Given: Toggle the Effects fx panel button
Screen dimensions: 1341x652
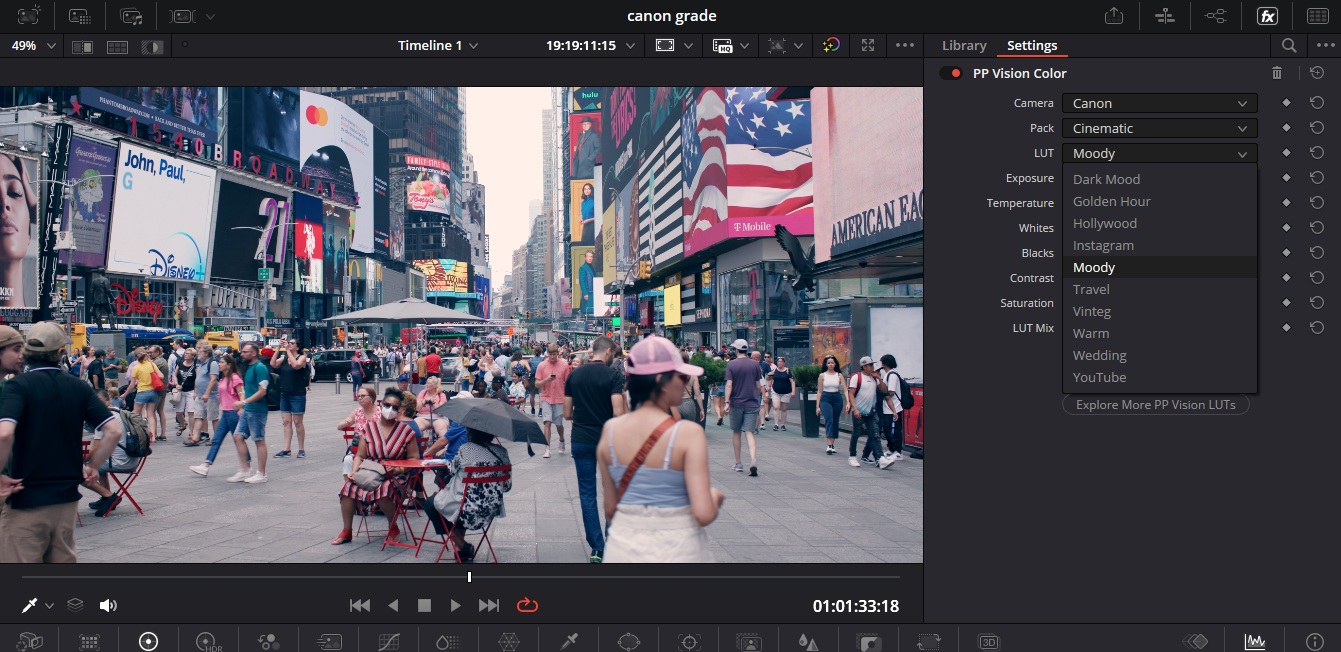Looking at the screenshot, I should point(1267,16).
